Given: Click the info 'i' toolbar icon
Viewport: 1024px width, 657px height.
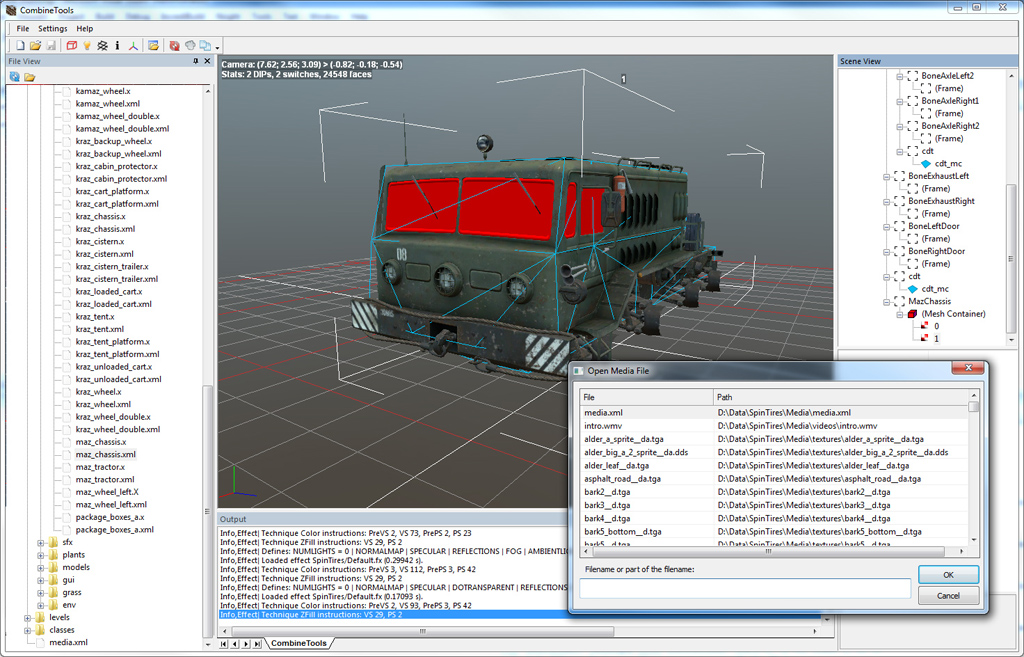Looking at the screenshot, I should (x=117, y=46).
